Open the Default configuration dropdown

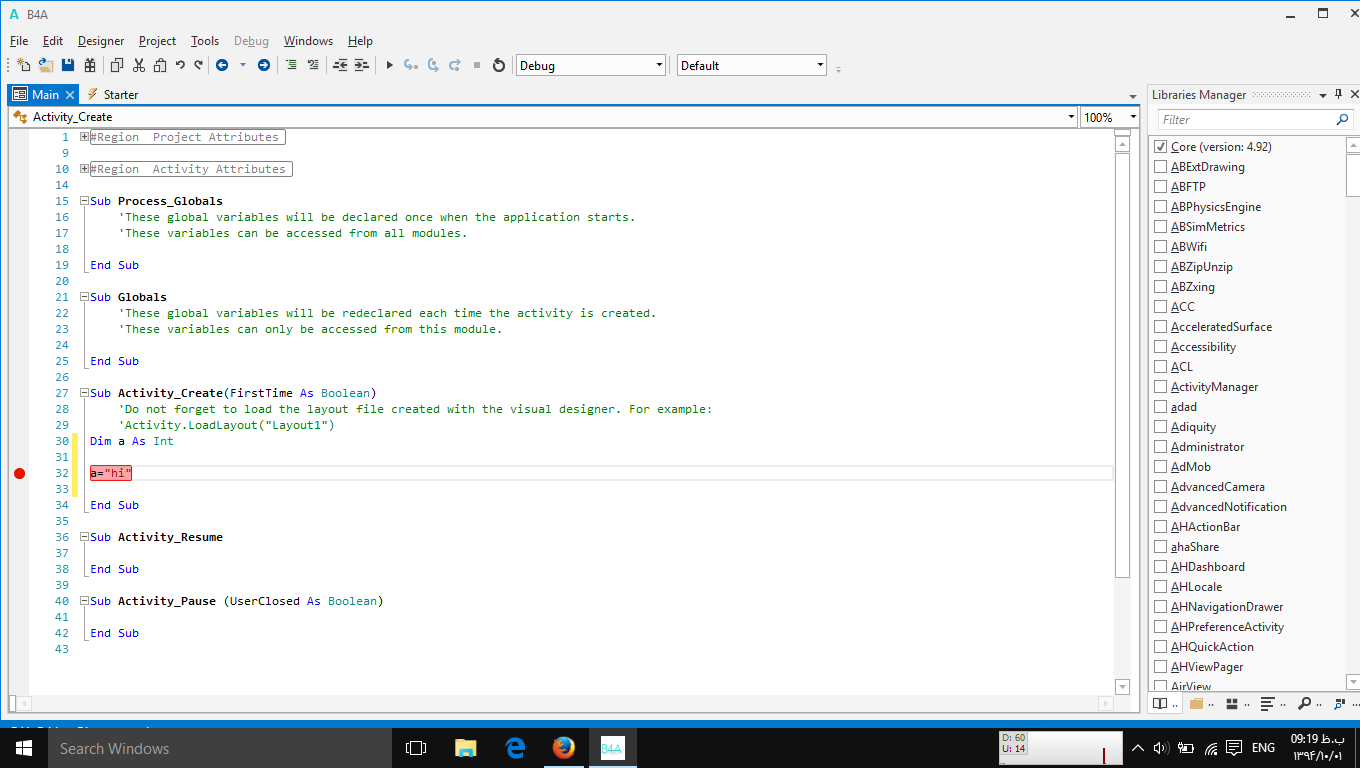pyautogui.click(x=822, y=64)
